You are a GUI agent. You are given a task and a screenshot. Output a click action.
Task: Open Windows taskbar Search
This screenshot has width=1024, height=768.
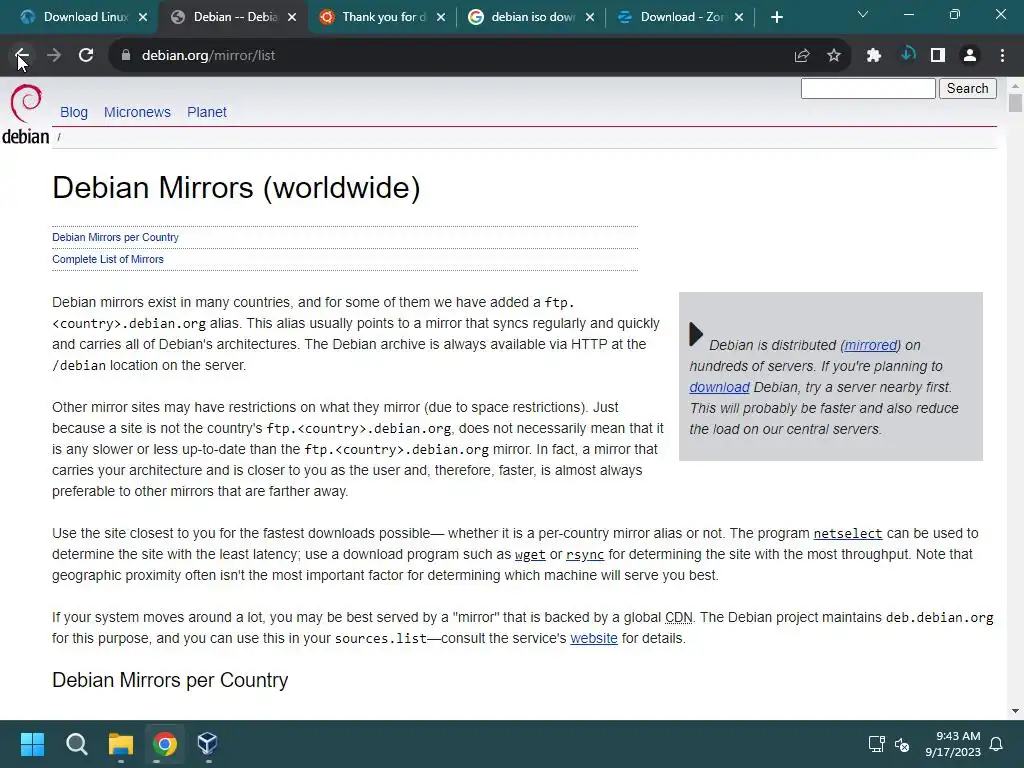point(76,744)
